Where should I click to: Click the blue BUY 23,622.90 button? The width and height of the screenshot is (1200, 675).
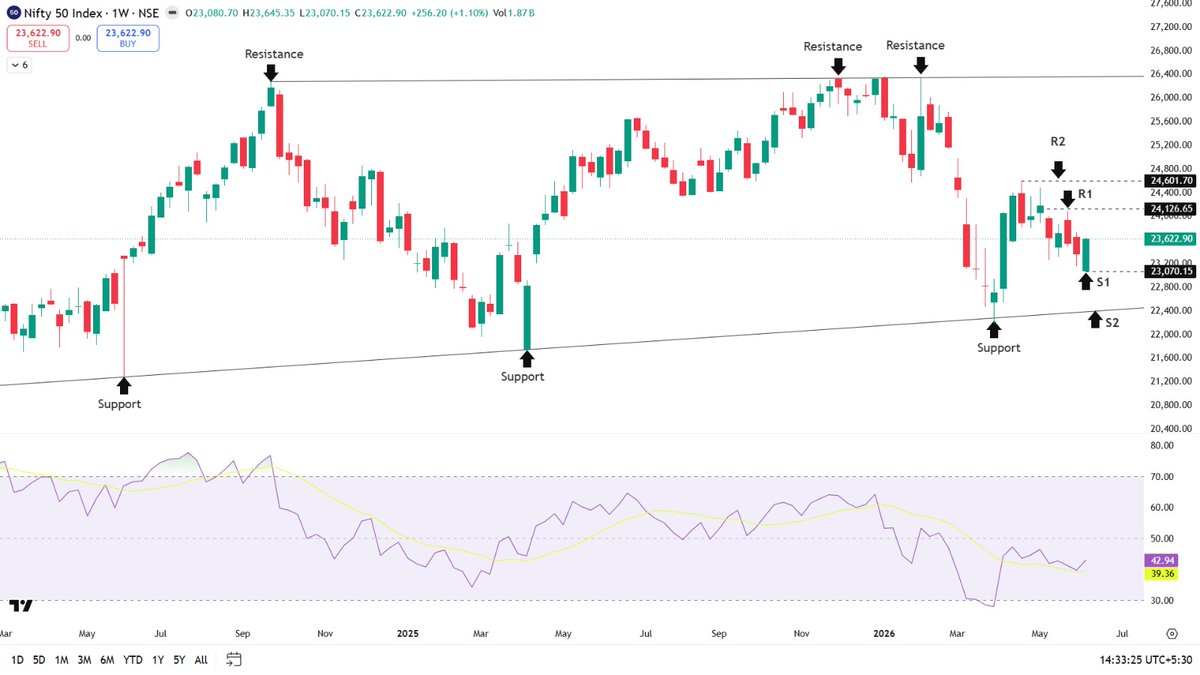(x=129, y=38)
